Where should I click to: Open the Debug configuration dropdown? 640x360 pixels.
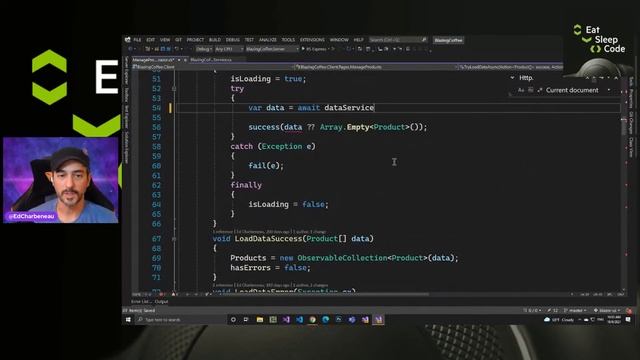[x=204, y=49]
